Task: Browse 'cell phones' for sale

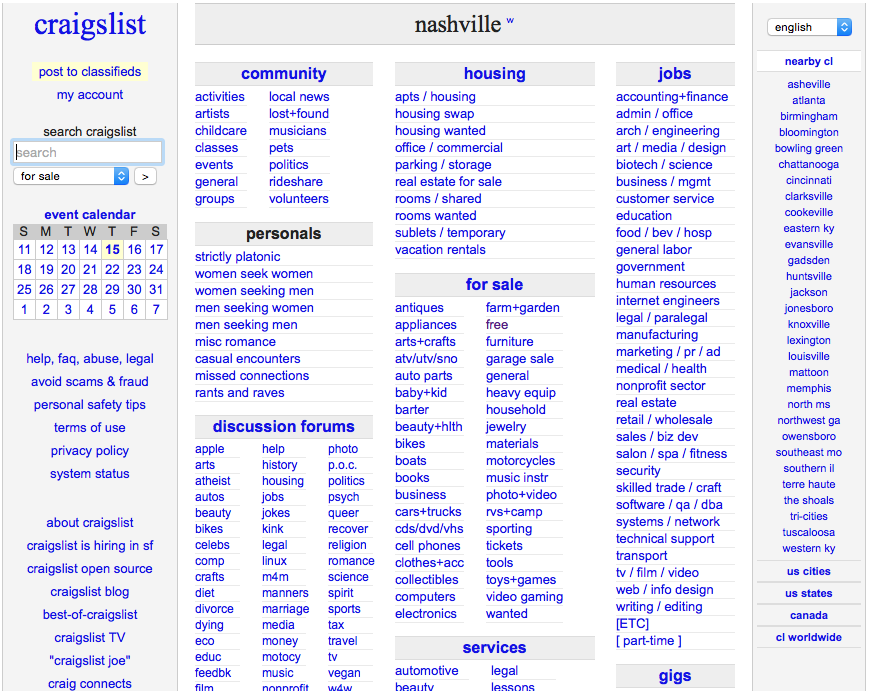Action: [428, 545]
